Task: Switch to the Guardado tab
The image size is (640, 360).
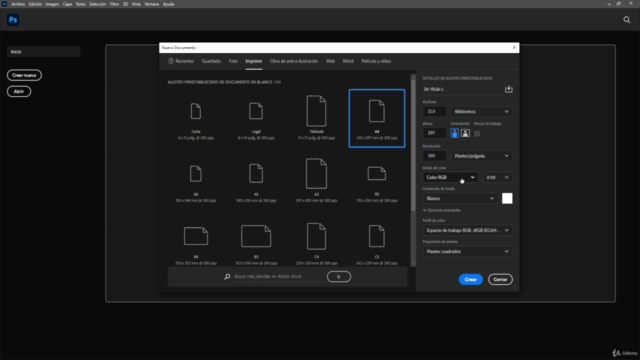Action: tap(211, 61)
